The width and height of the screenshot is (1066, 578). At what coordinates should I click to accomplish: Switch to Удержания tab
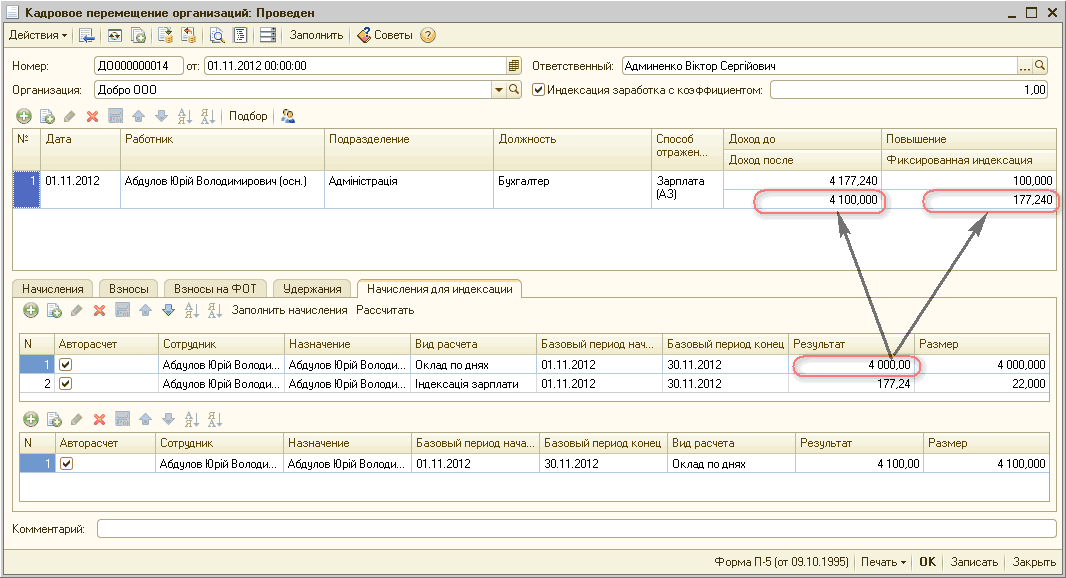312,289
